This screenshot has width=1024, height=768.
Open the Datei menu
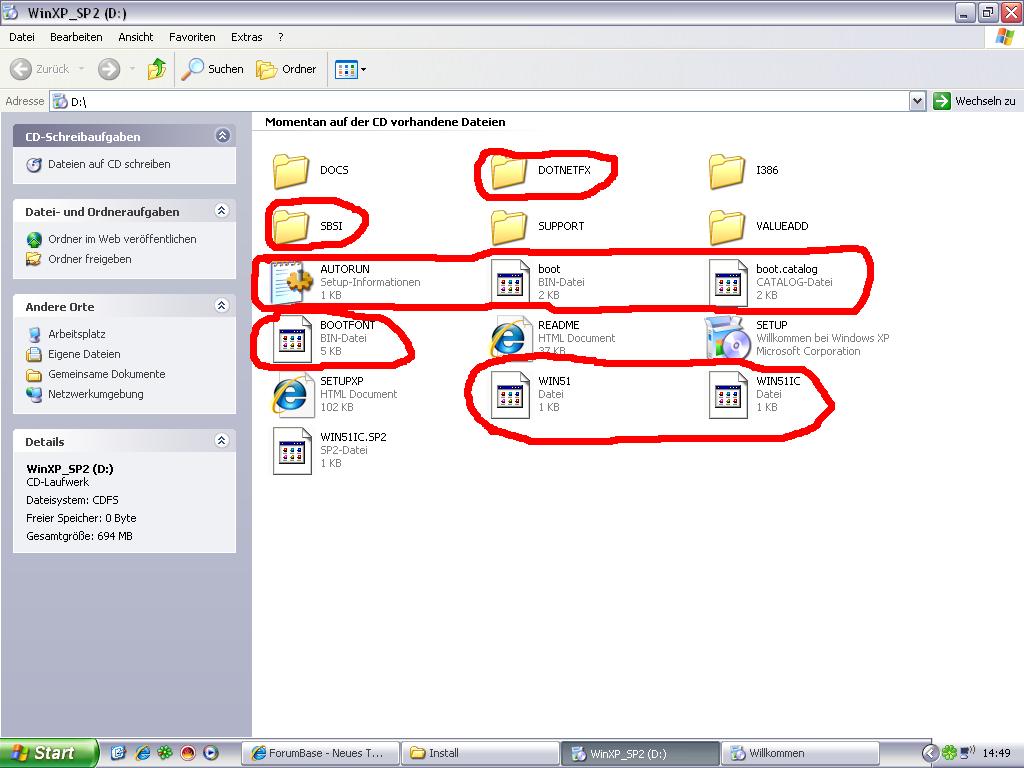pos(22,37)
